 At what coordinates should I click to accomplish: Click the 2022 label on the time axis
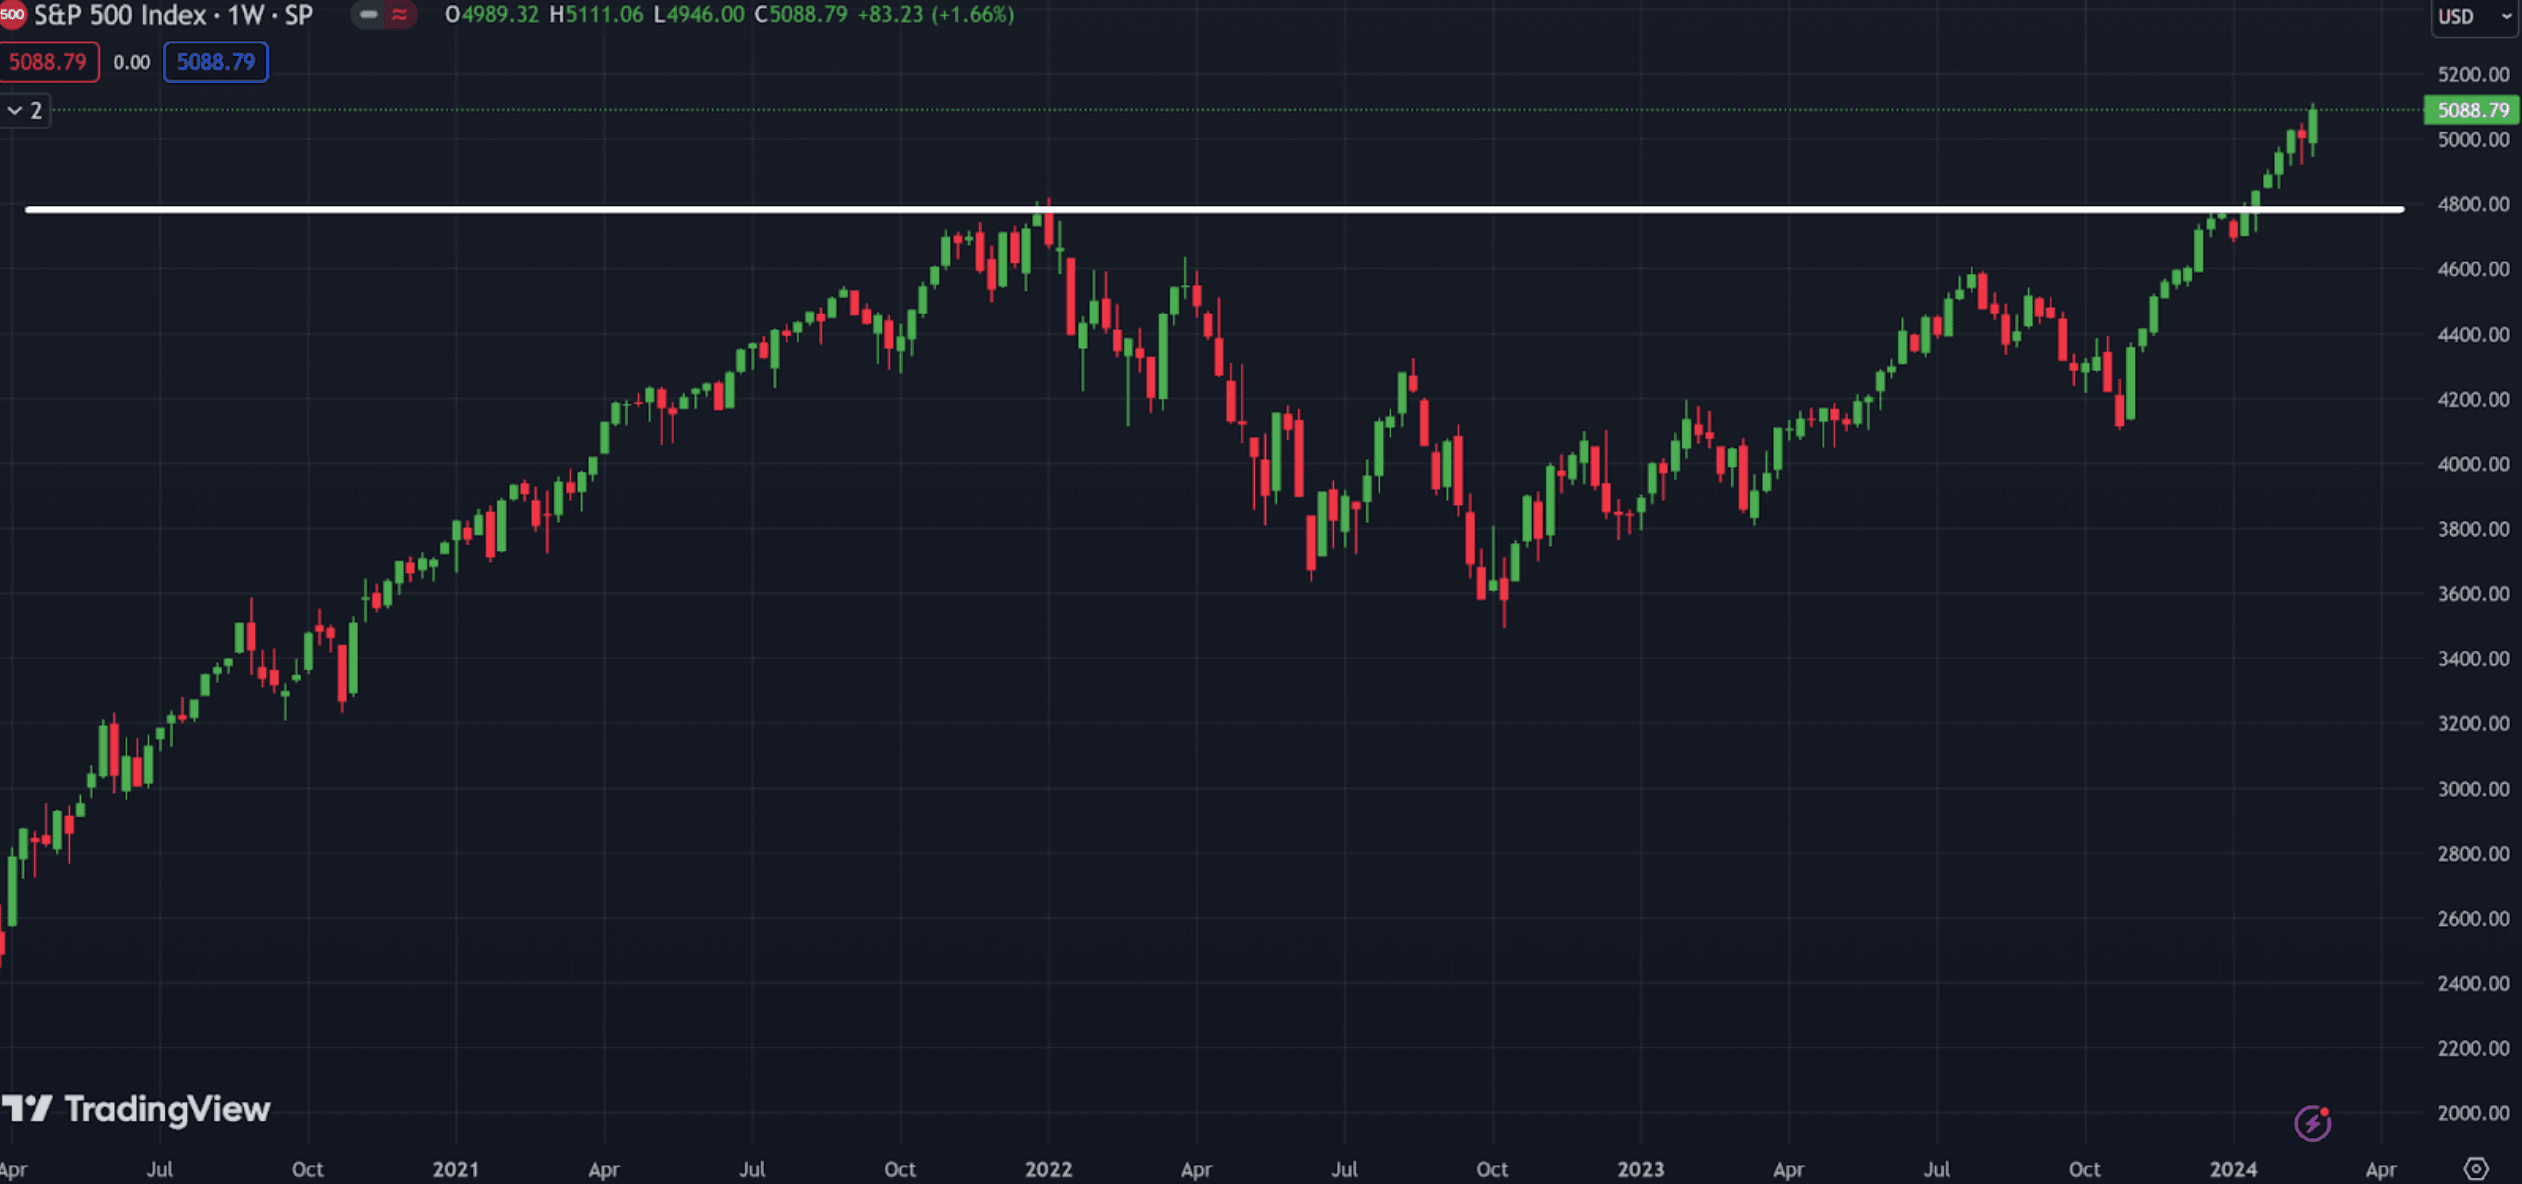1048,1168
